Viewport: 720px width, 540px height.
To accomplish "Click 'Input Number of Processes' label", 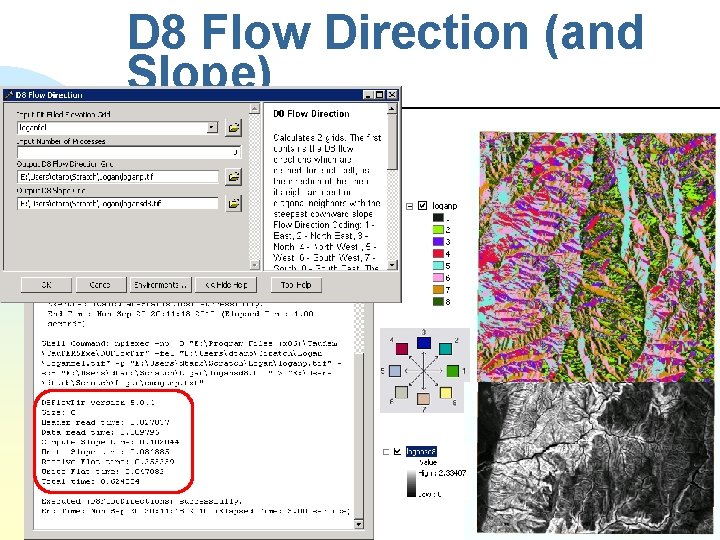I will (x=61, y=141).
